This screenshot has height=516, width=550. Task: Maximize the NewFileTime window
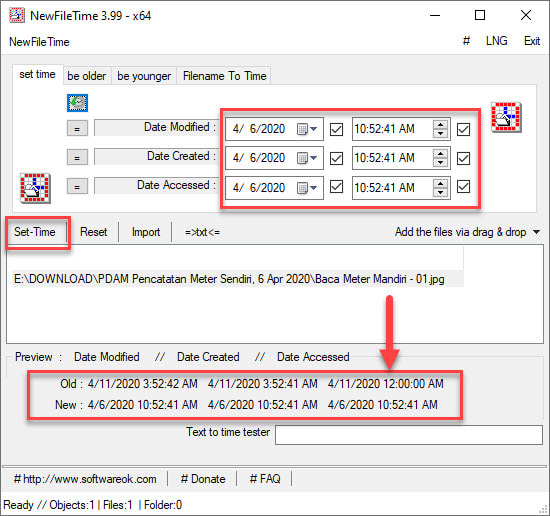click(x=480, y=15)
